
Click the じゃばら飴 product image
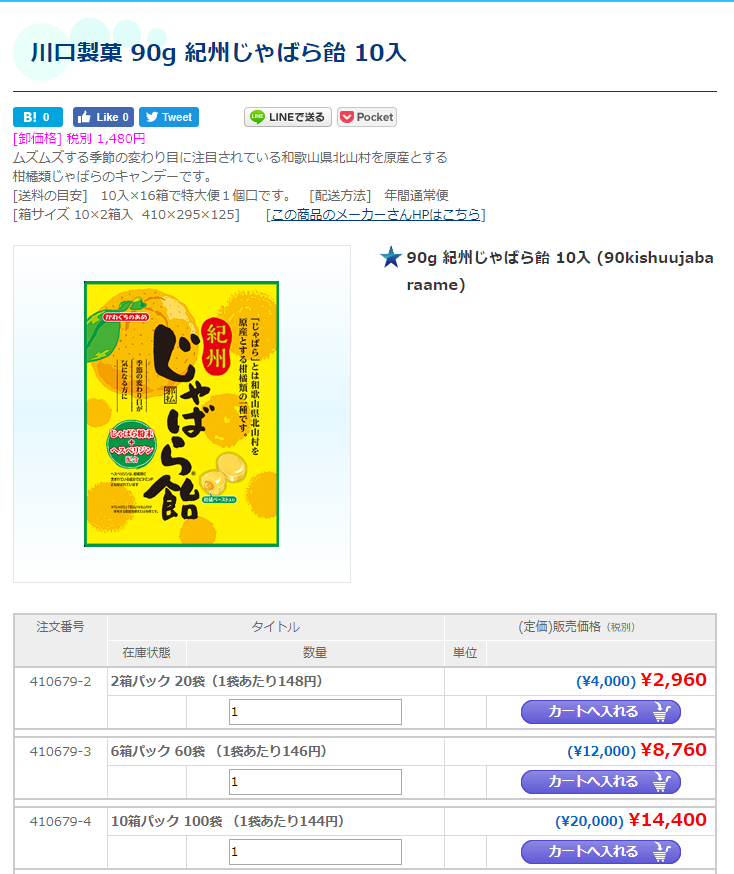[181, 414]
